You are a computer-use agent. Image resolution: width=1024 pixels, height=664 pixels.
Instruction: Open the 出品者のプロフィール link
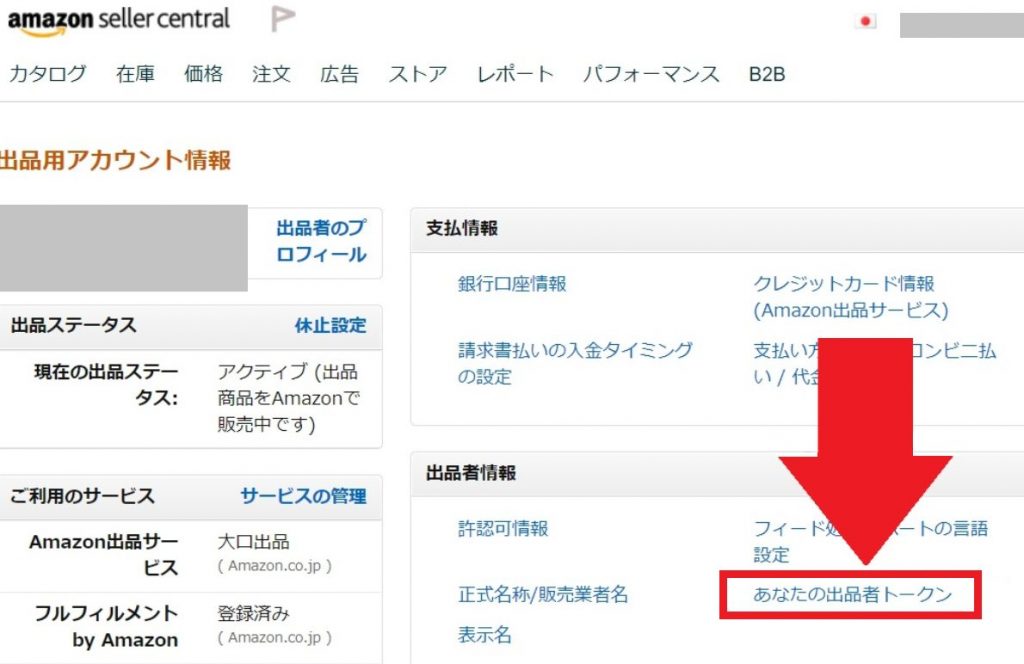point(321,241)
